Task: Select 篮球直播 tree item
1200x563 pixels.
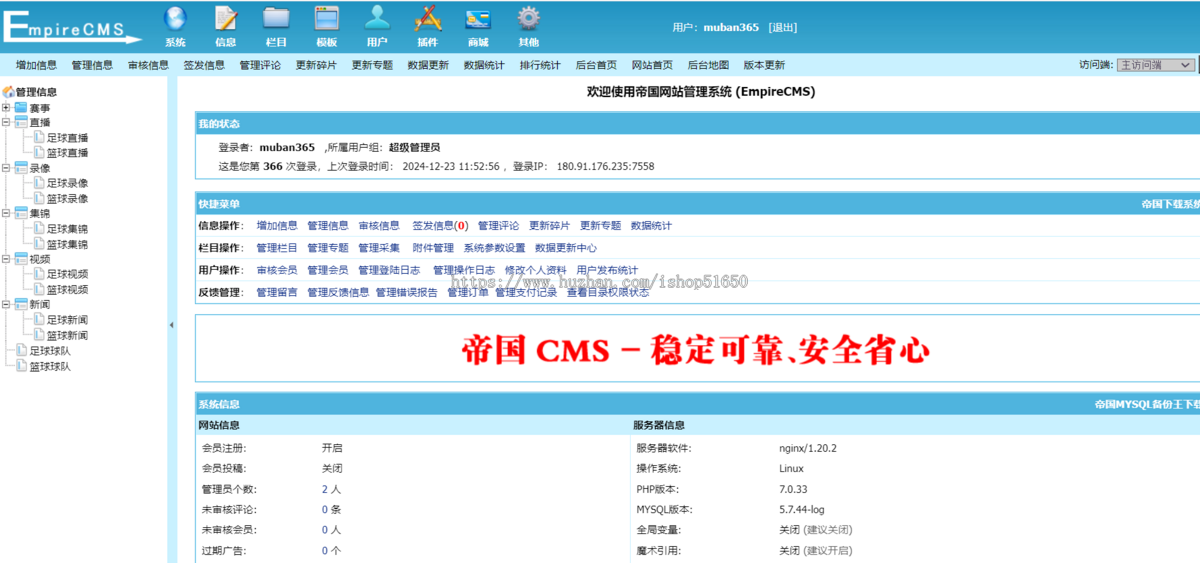Action: pyautogui.click(x=67, y=153)
